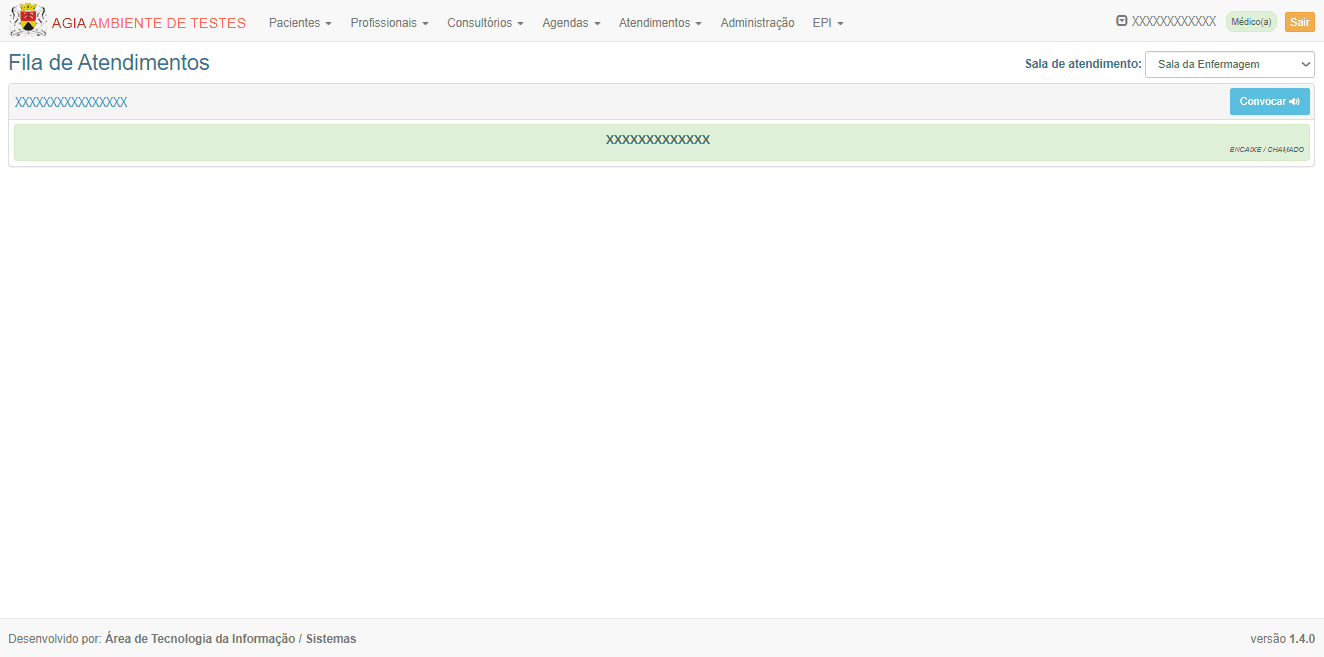
Task: Click the patient name link in queue header
Action: tap(71, 102)
